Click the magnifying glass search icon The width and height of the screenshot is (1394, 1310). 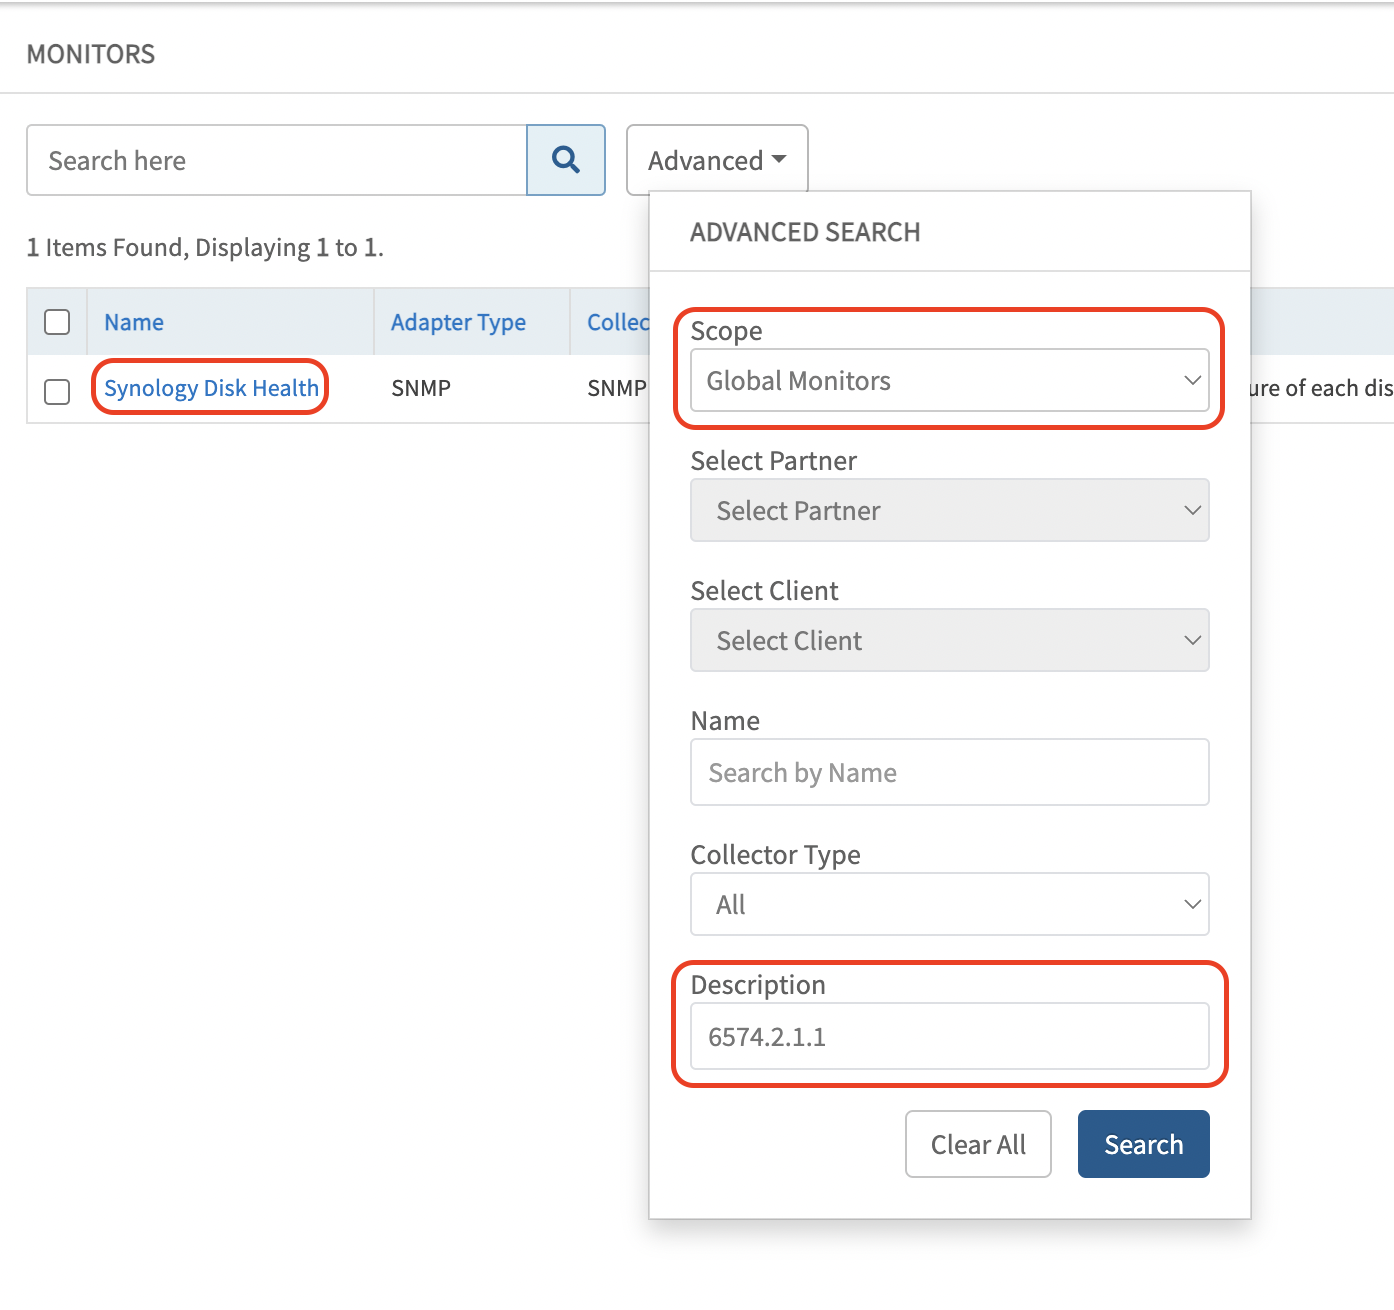click(565, 160)
